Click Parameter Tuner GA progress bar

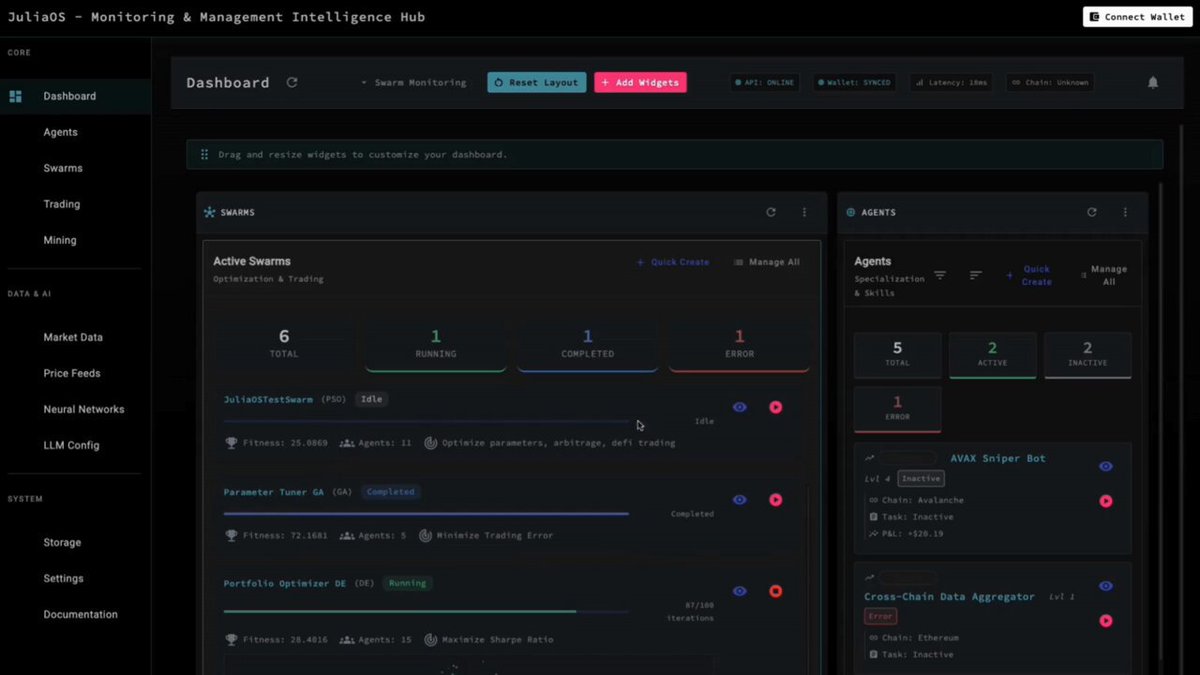click(426, 514)
